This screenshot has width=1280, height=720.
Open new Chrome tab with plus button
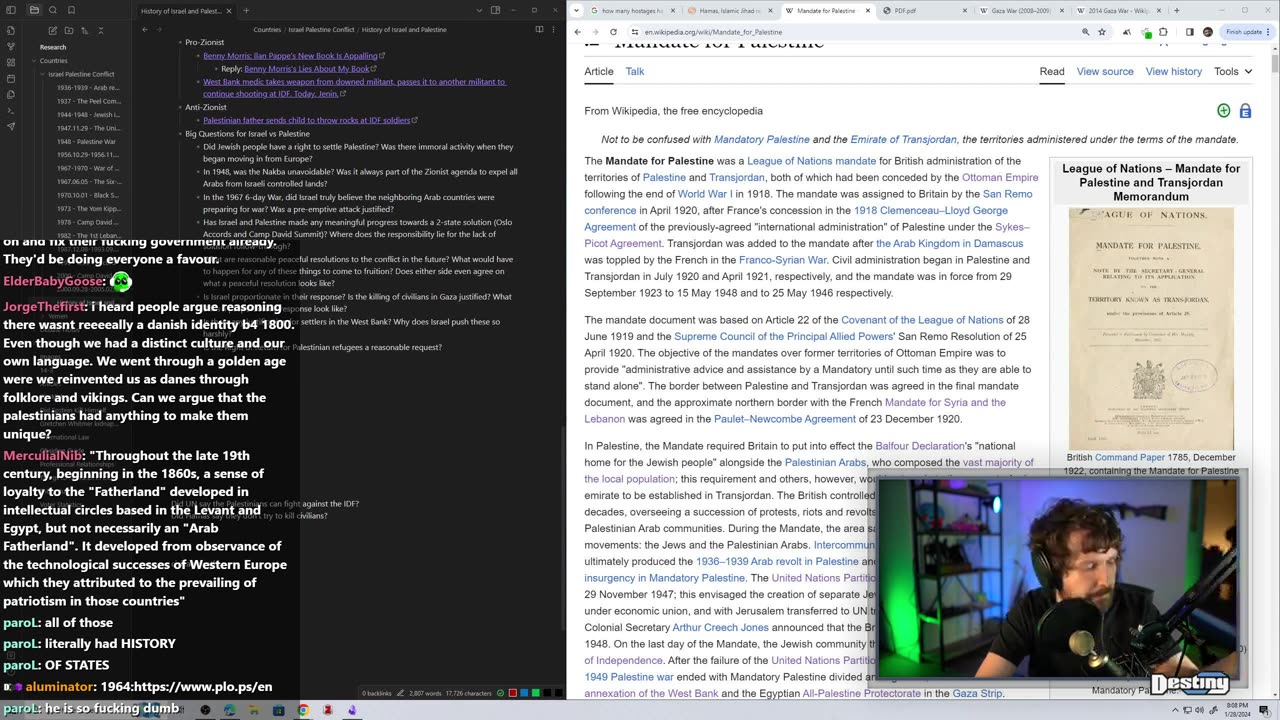point(1177,11)
